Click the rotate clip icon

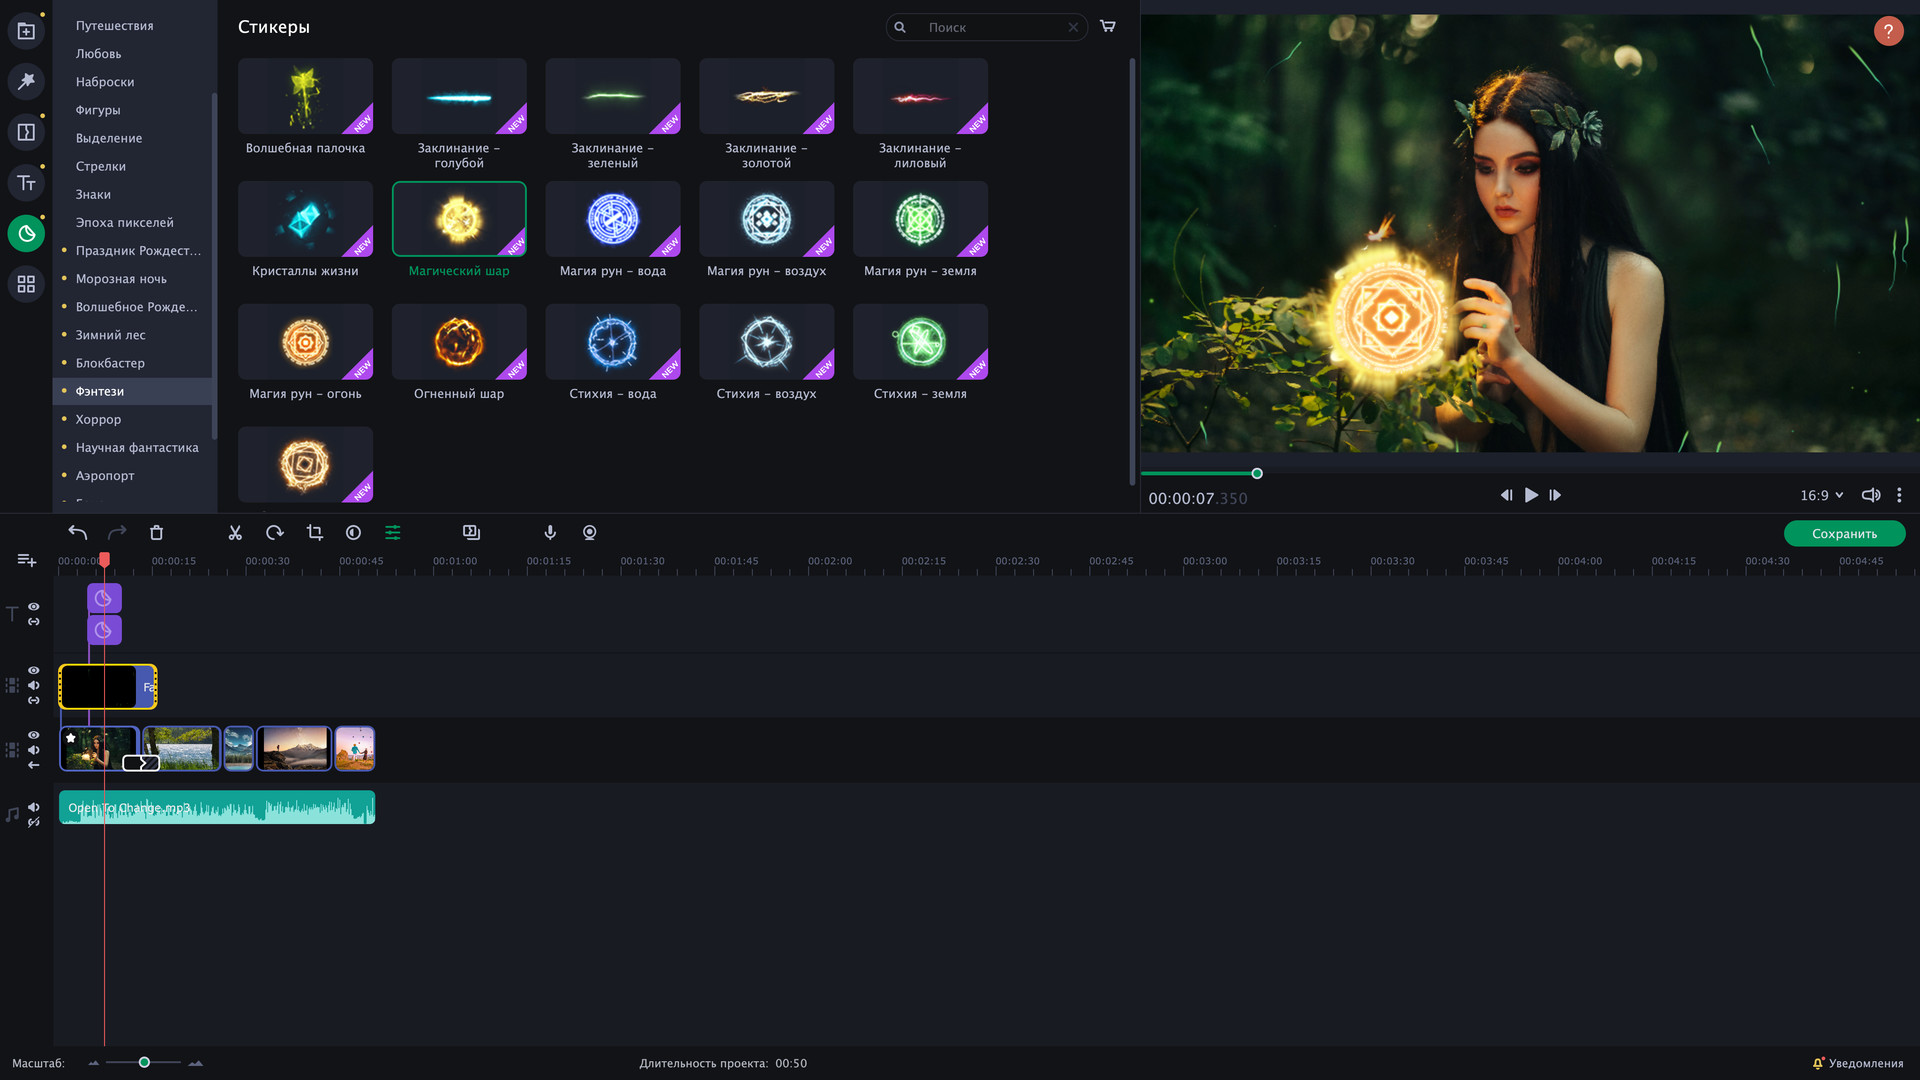274,533
